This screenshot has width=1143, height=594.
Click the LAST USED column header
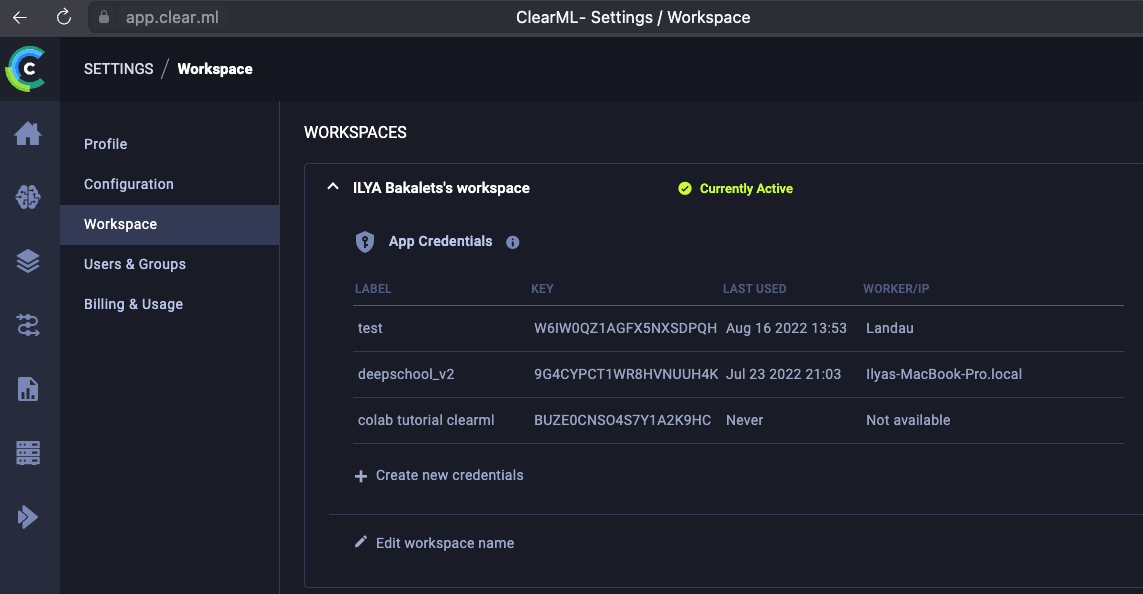(754, 289)
